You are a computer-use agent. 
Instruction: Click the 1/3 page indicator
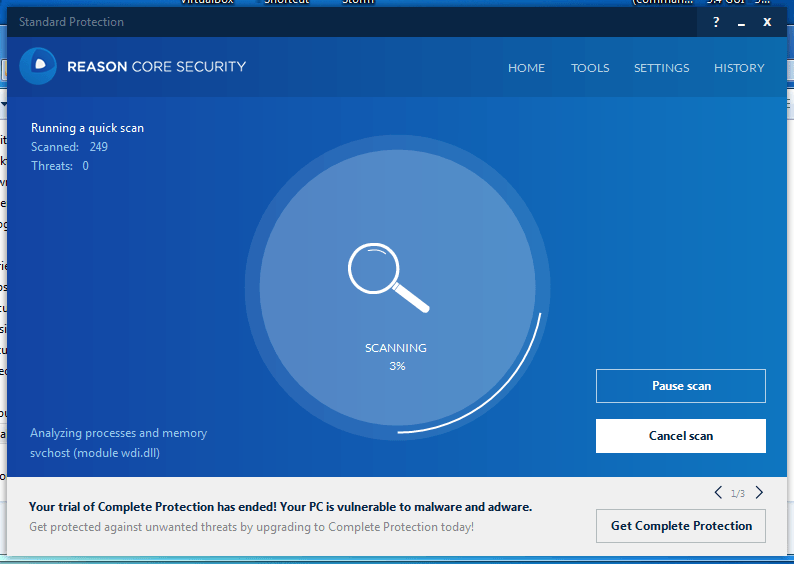(x=738, y=493)
